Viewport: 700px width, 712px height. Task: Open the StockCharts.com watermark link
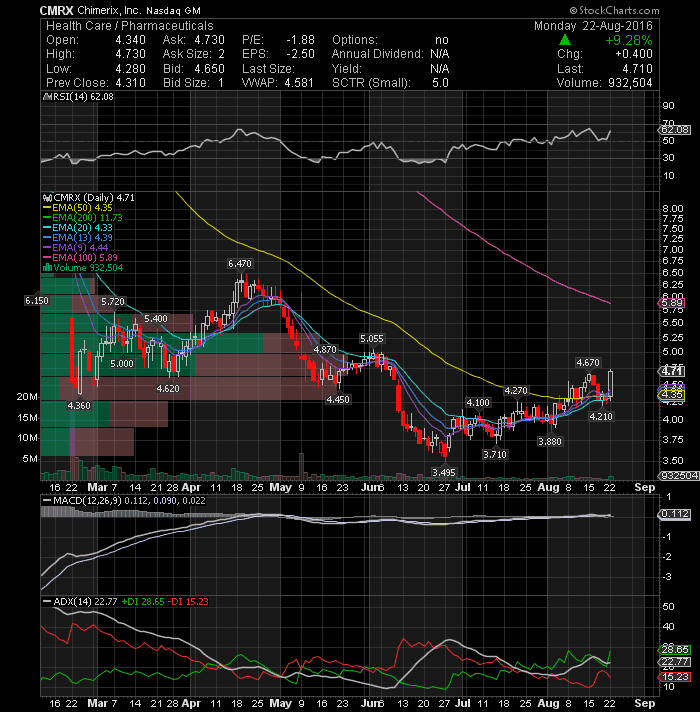click(619, 10)
